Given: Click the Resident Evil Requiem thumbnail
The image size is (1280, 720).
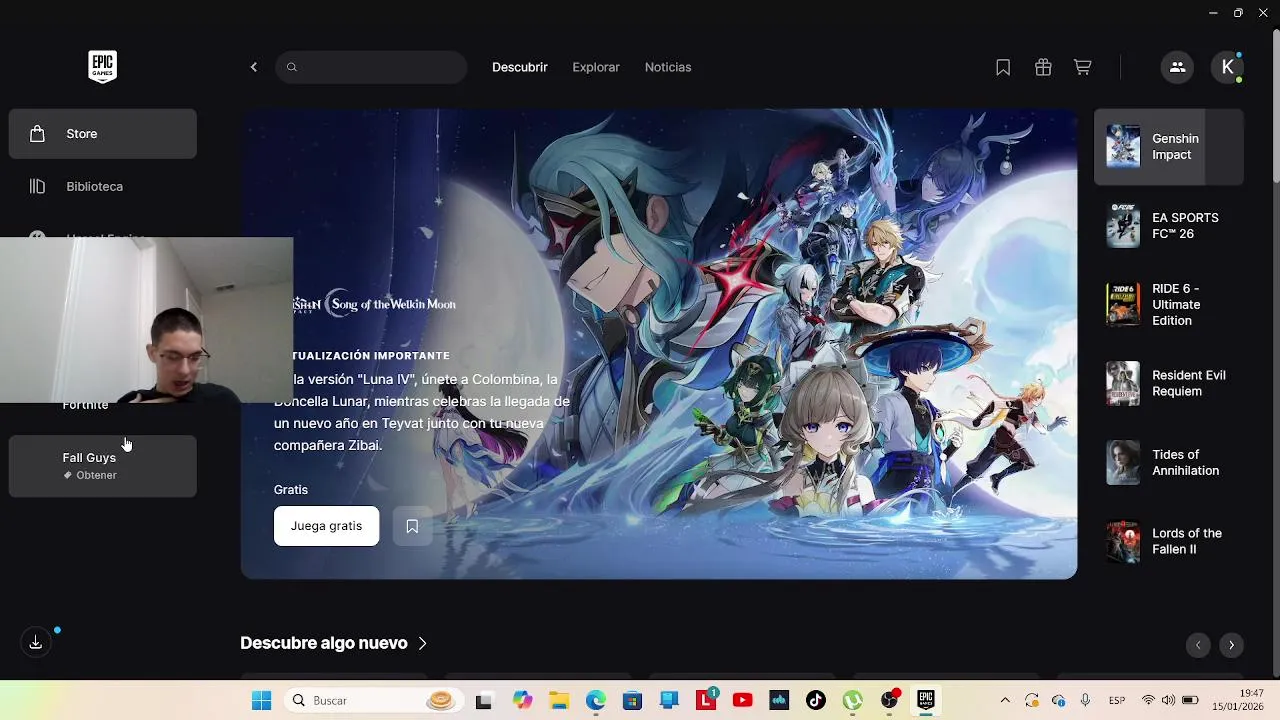Looking at the screenshot, I should [x=1123, y=383].
